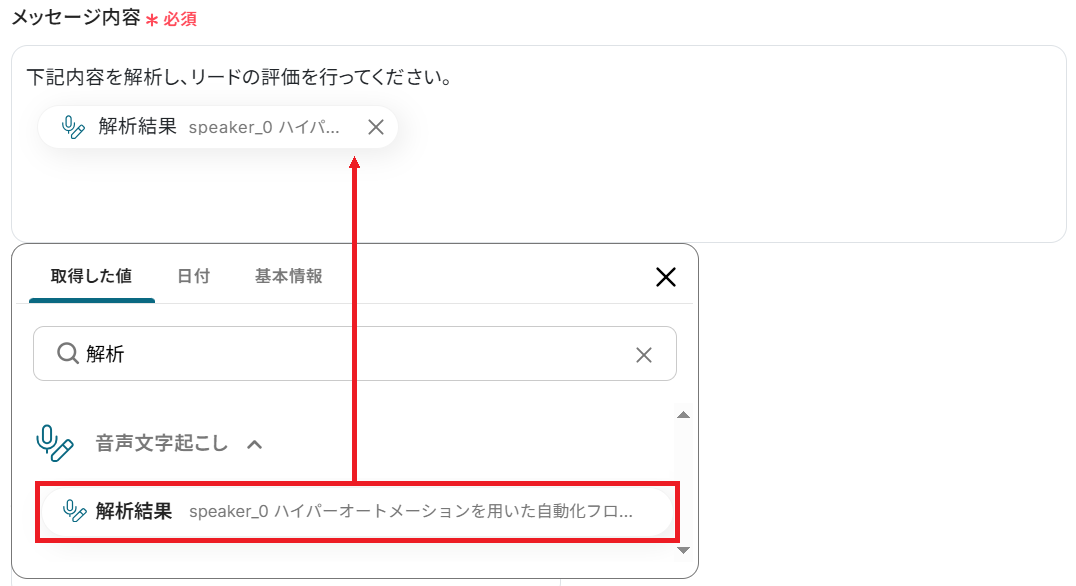Screen dimensions: 1076x586
Task: Click the microphone icon in the message chip
Action: (73, 127)
